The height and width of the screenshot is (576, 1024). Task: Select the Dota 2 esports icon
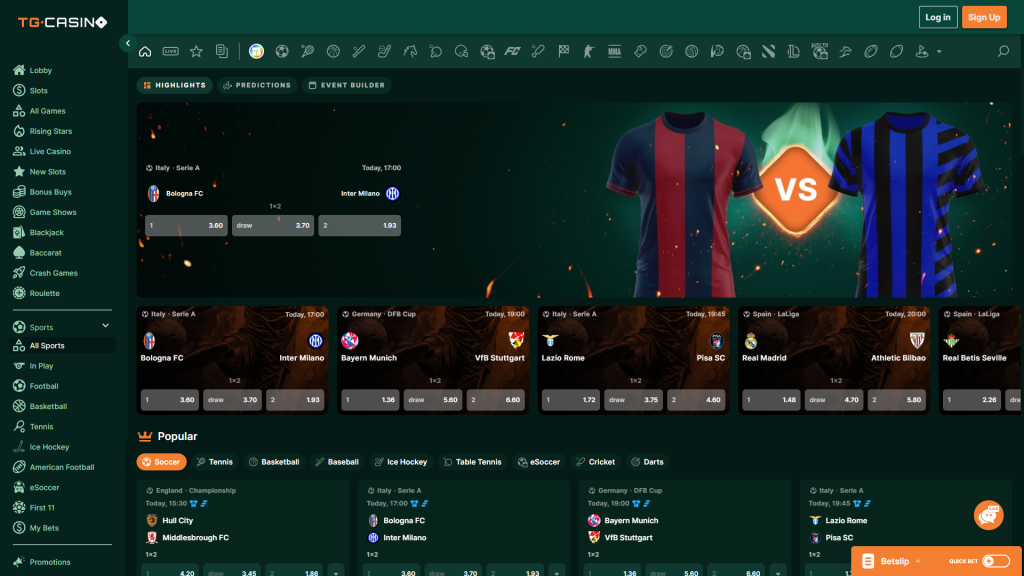pos(769,52)
